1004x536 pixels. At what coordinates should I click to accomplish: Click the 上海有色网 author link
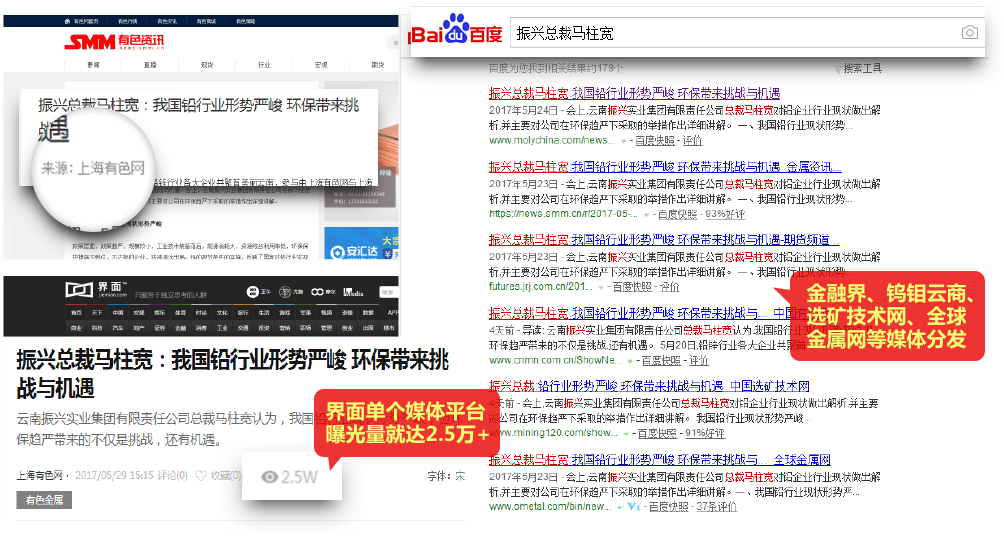[x=40, y=476]
